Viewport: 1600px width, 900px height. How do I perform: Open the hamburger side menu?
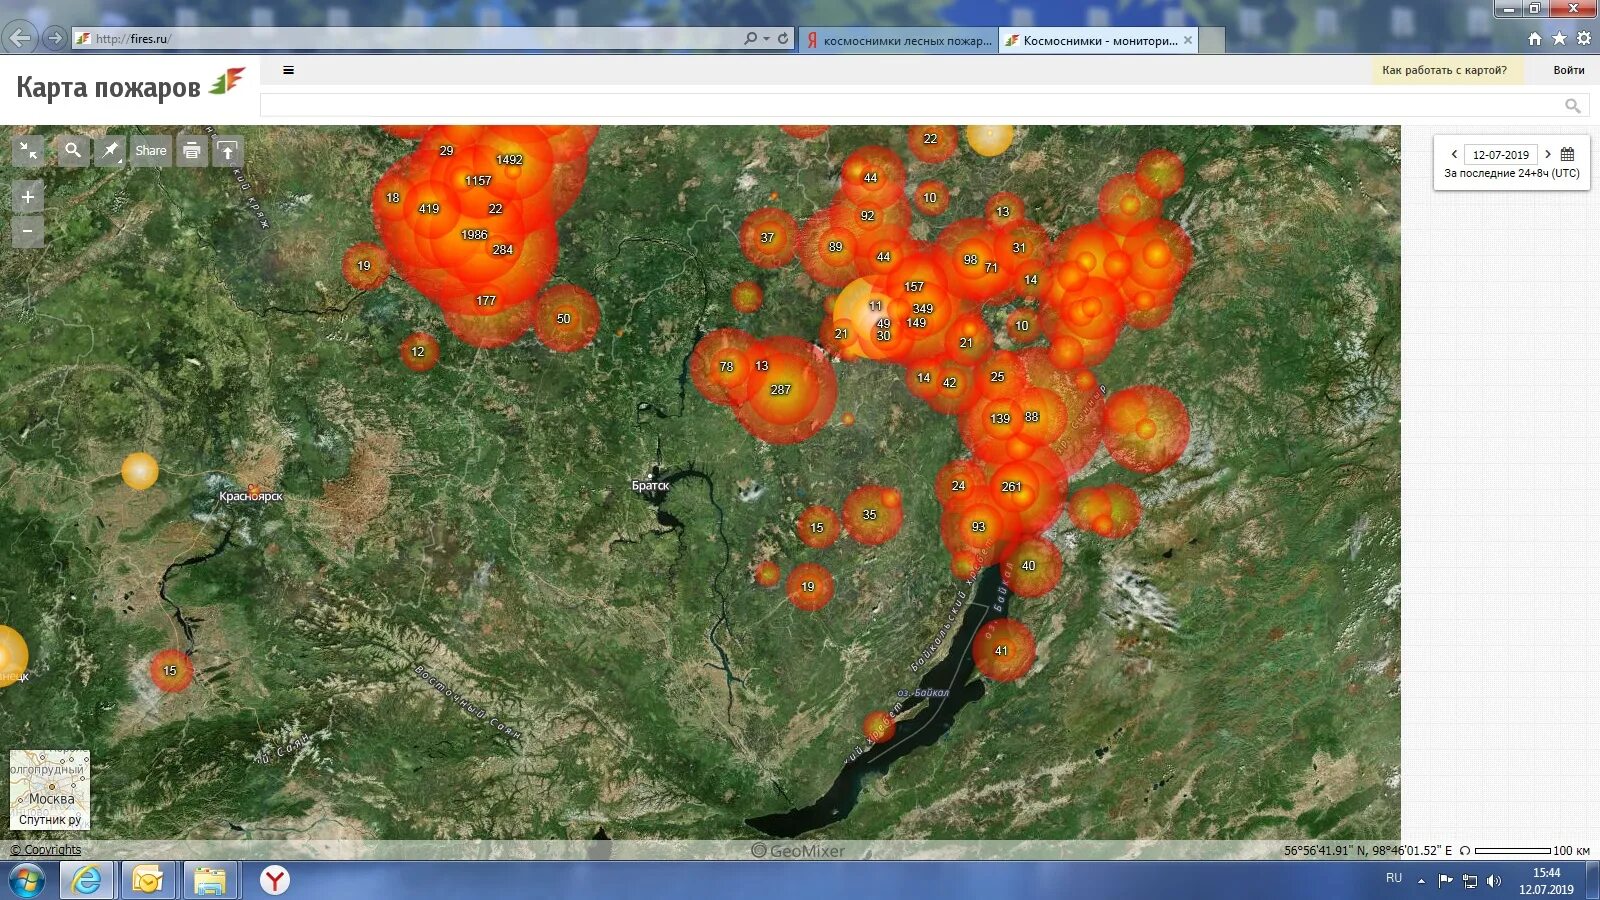tap(288, 70)
